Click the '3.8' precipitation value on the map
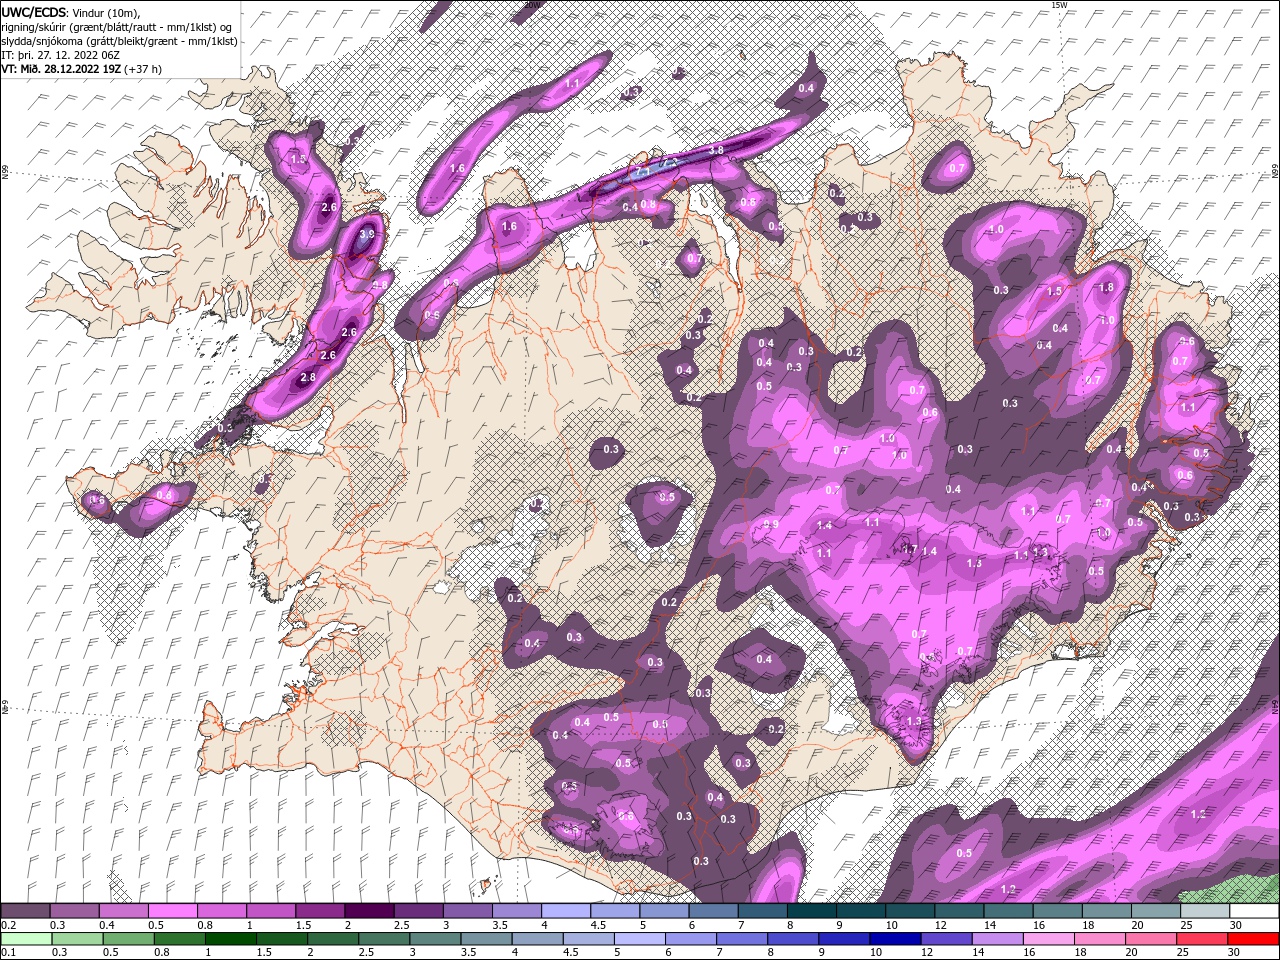Screen dimensions: 1280x960 (x=716, y=150)
